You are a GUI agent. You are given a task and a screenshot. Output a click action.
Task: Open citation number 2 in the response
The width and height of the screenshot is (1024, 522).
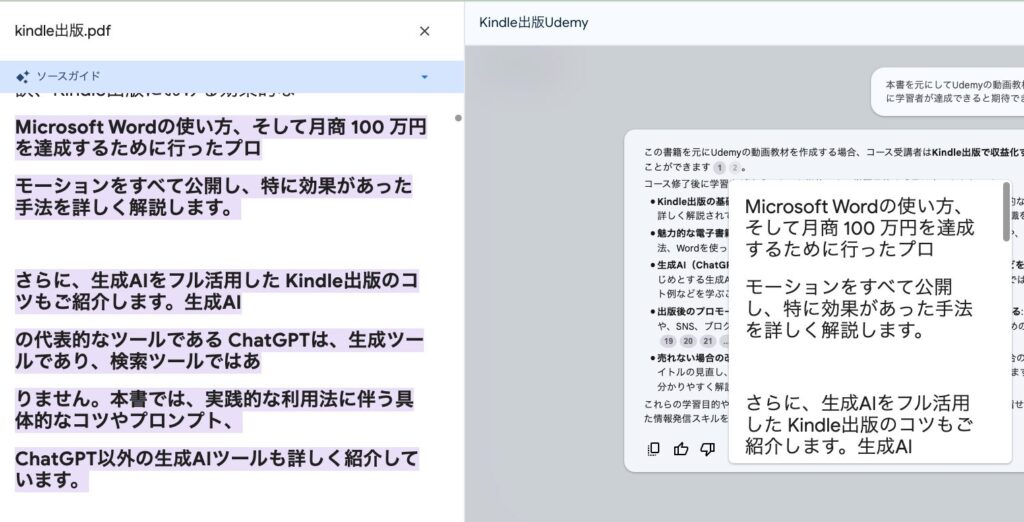coord(734,168)
